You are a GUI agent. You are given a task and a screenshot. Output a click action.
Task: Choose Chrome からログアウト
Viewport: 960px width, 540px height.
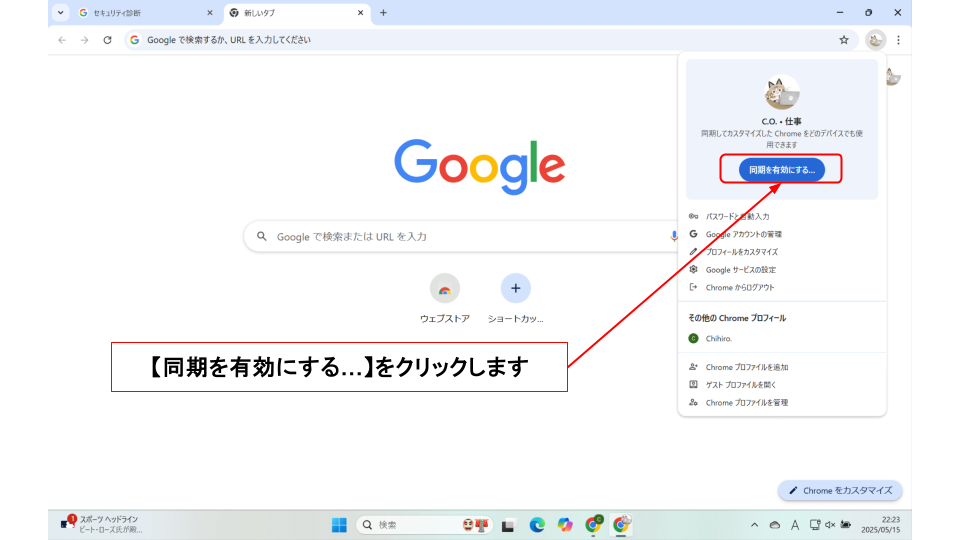782,287
